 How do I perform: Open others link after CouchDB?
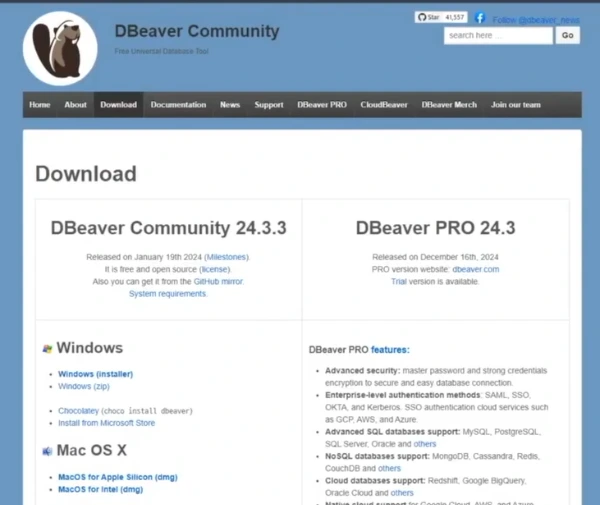(389, 468)
